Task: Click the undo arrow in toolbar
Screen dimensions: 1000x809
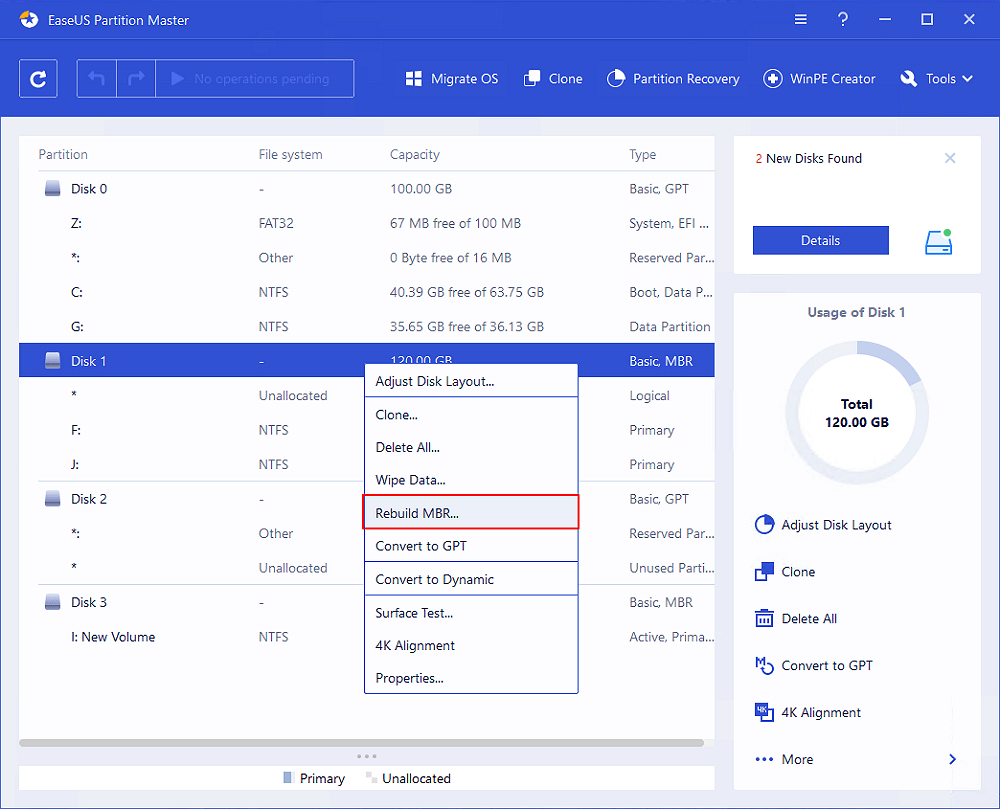Action: (x=96, y=78)
